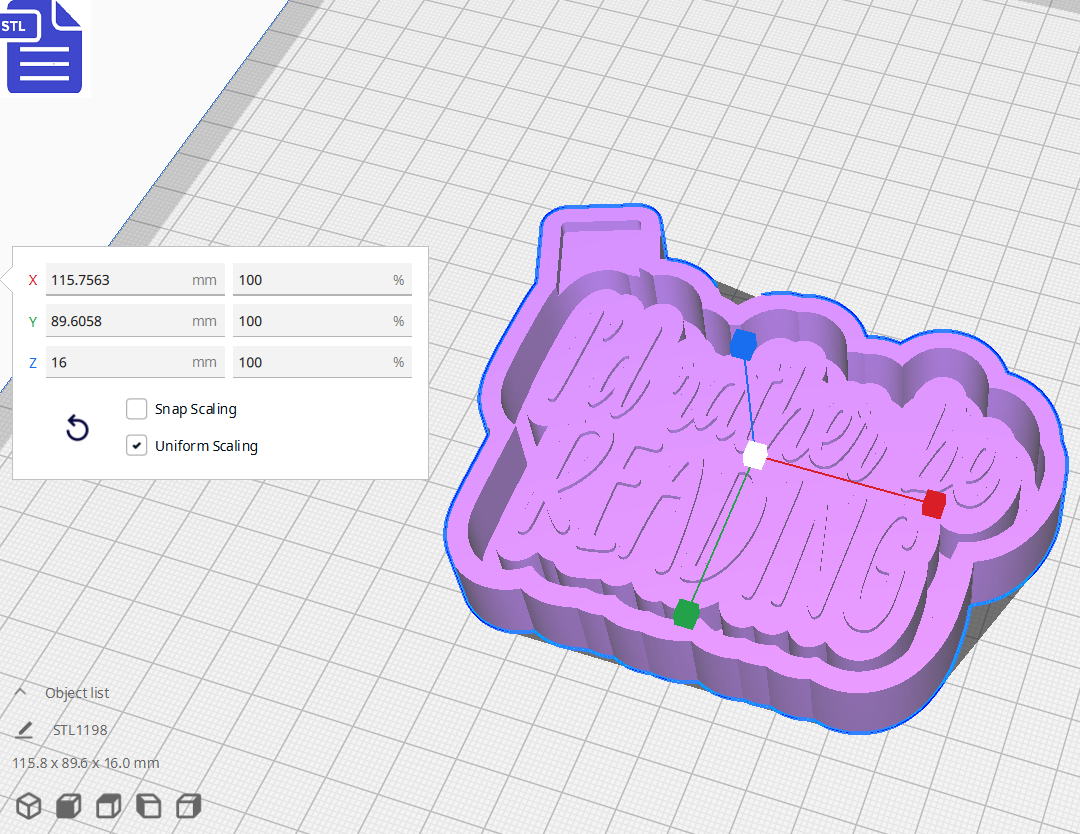Select the wireframe cube view icon

click(x=28, y=806)
